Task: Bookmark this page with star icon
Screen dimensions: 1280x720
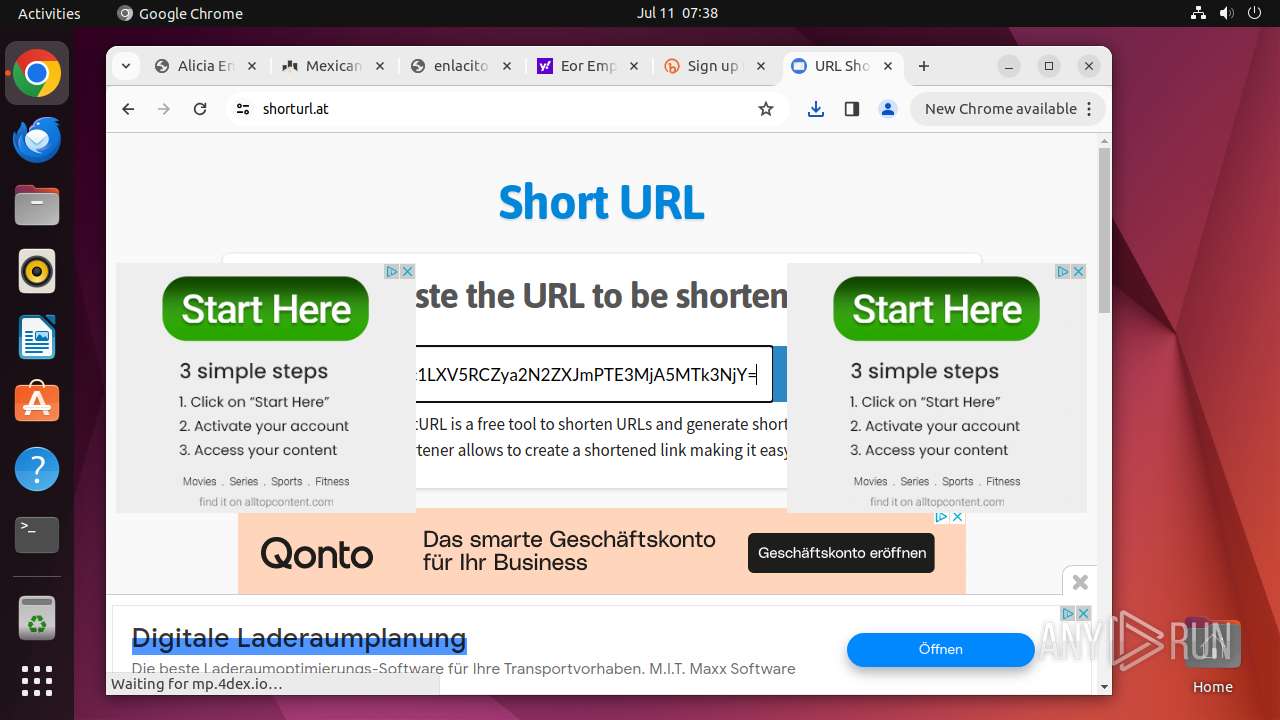Action: pos(766,109)
